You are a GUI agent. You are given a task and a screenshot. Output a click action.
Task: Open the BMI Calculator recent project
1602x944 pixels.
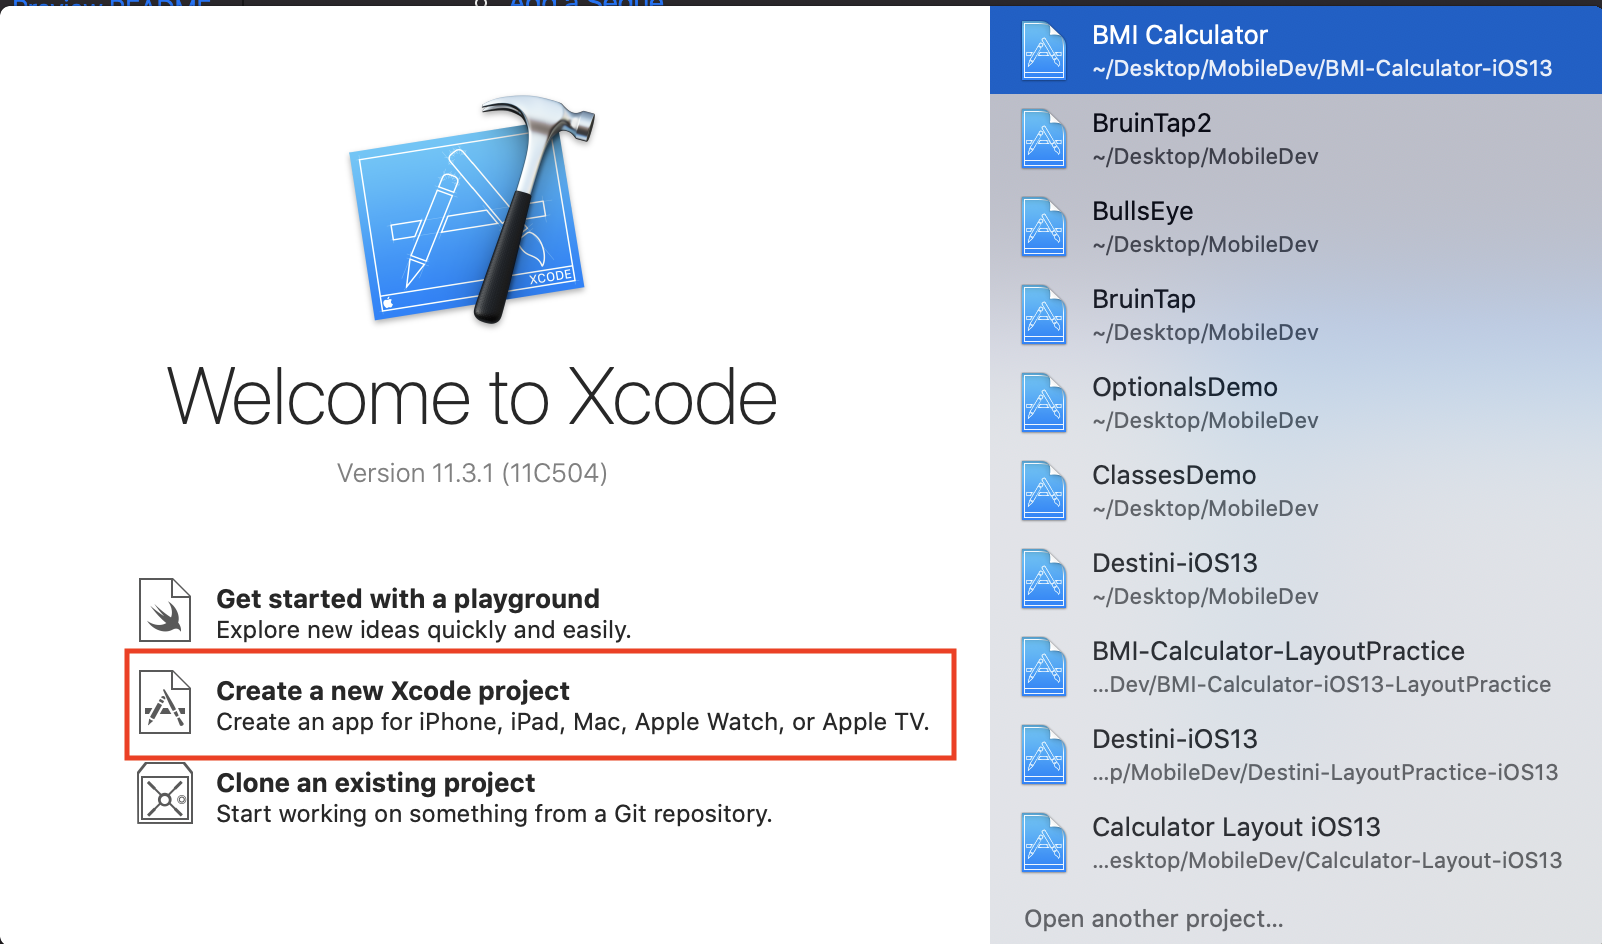pos(1296,51)
